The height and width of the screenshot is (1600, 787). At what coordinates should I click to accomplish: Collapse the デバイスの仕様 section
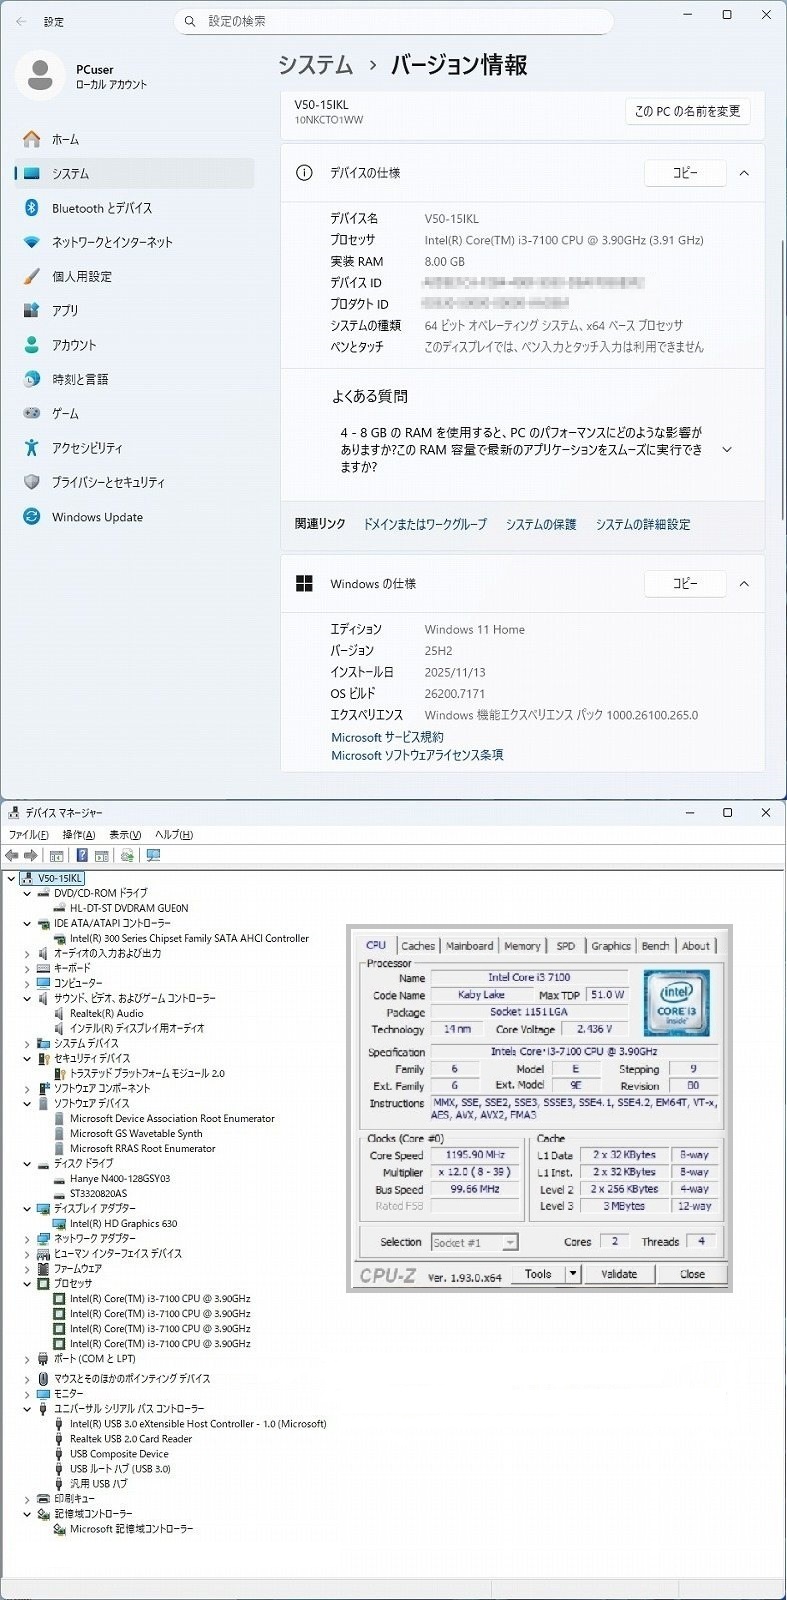point(744,173)
